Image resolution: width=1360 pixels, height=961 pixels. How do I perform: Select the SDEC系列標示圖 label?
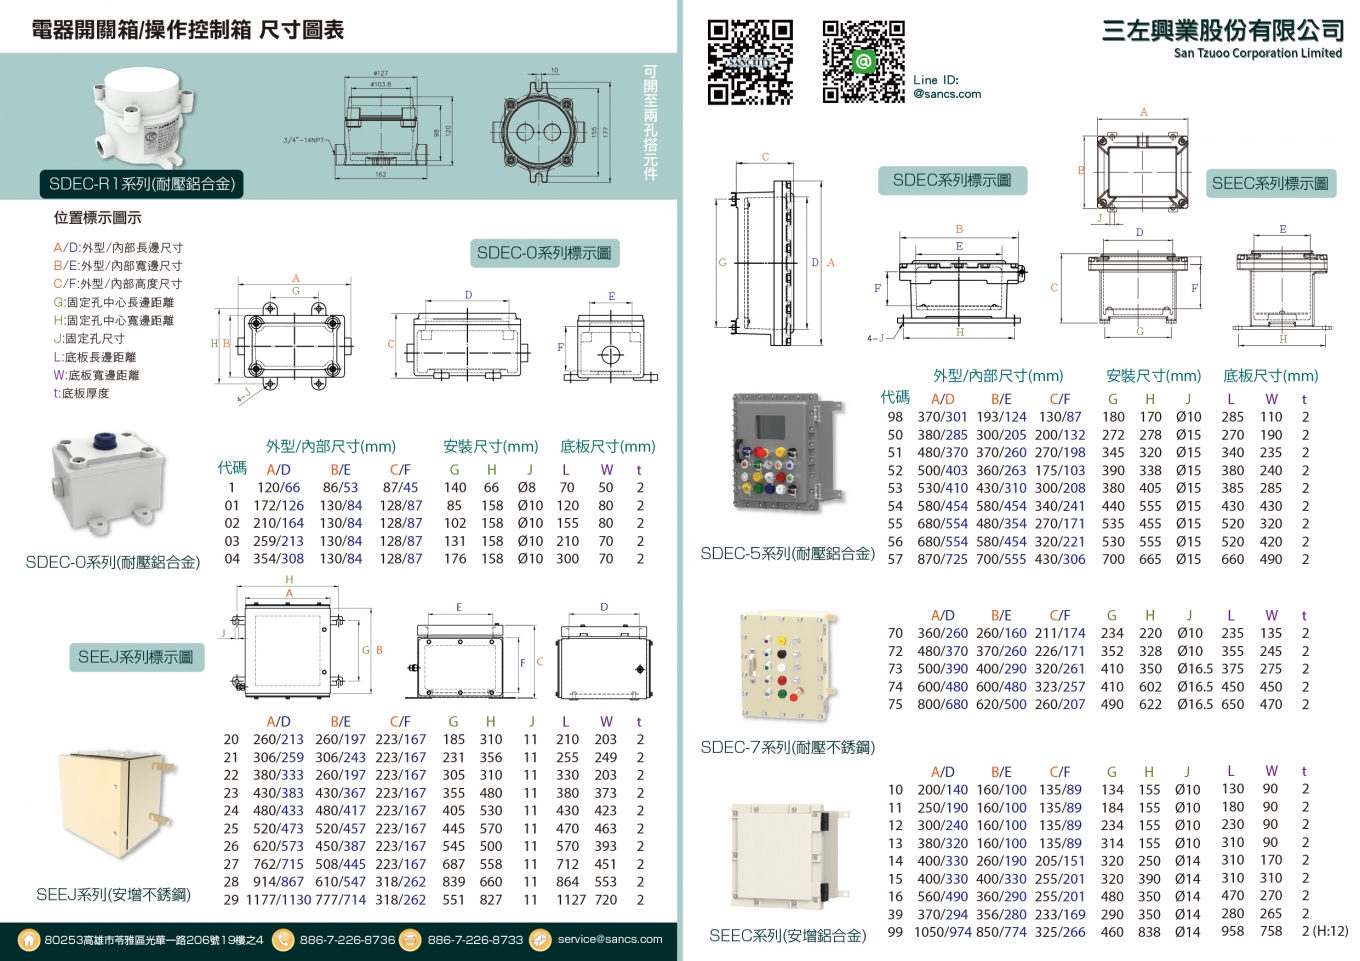click(x=951, y=180)
